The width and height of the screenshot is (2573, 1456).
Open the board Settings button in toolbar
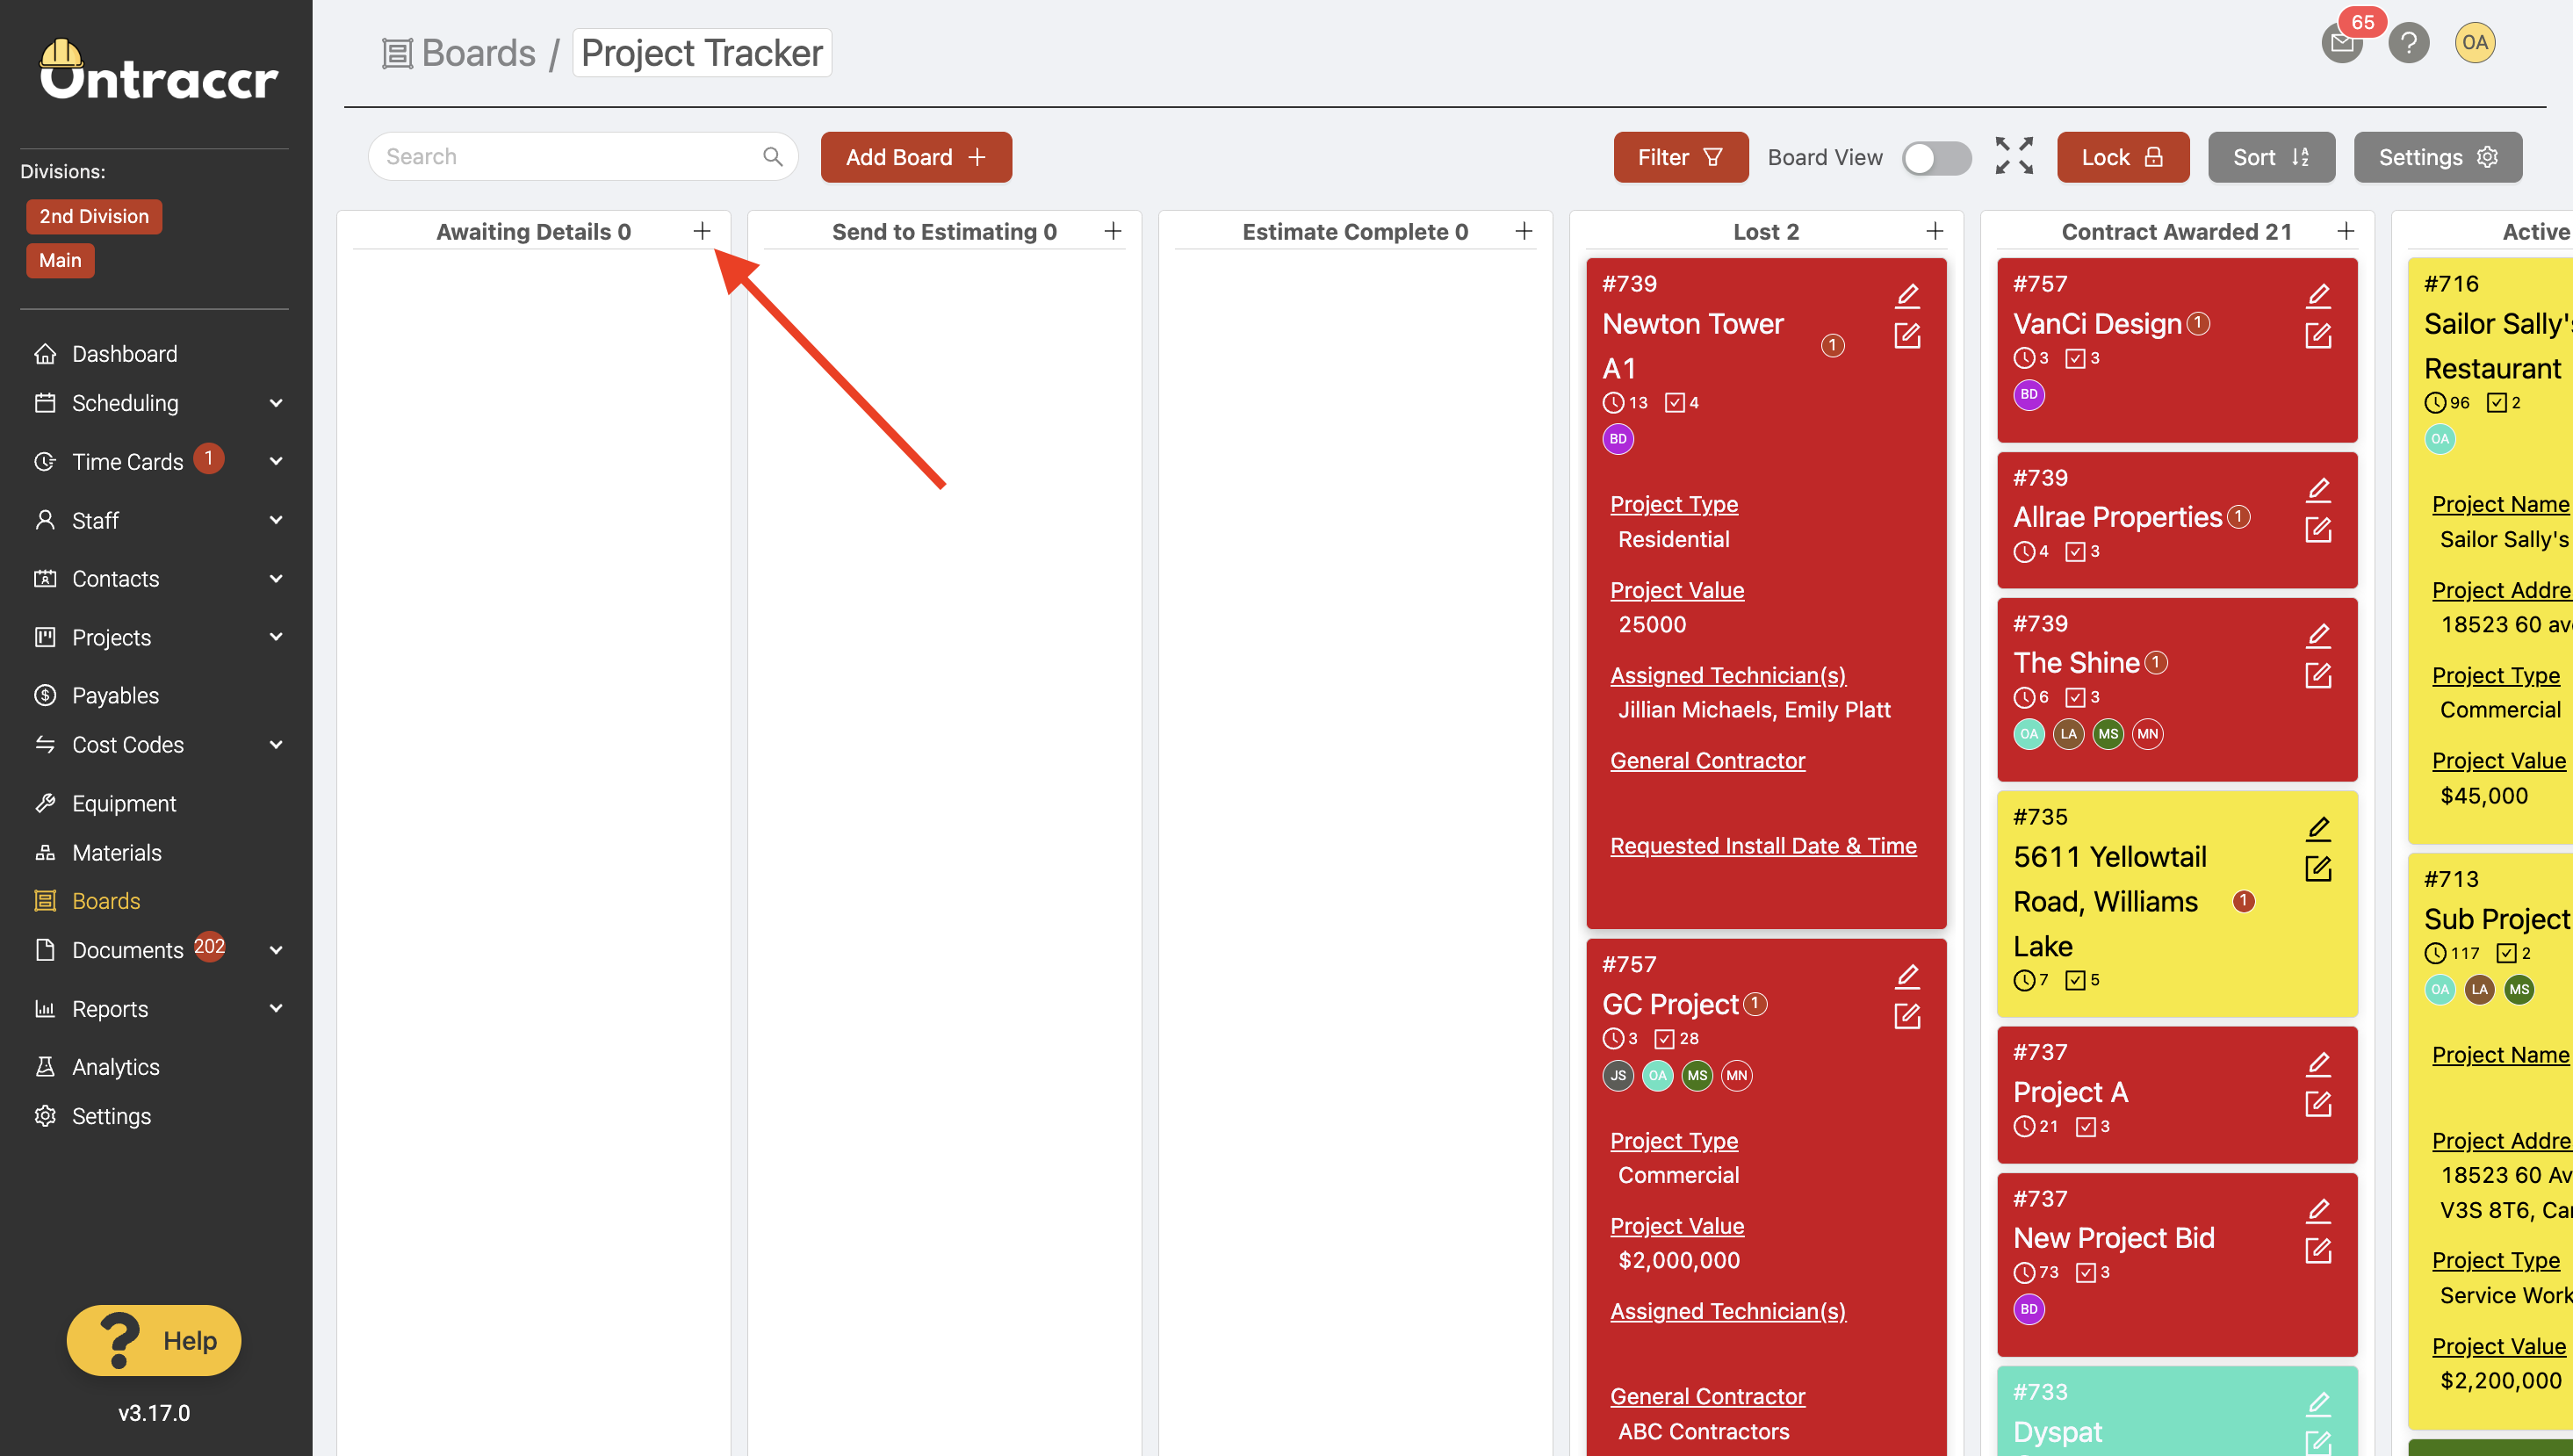click(2437, 157)
